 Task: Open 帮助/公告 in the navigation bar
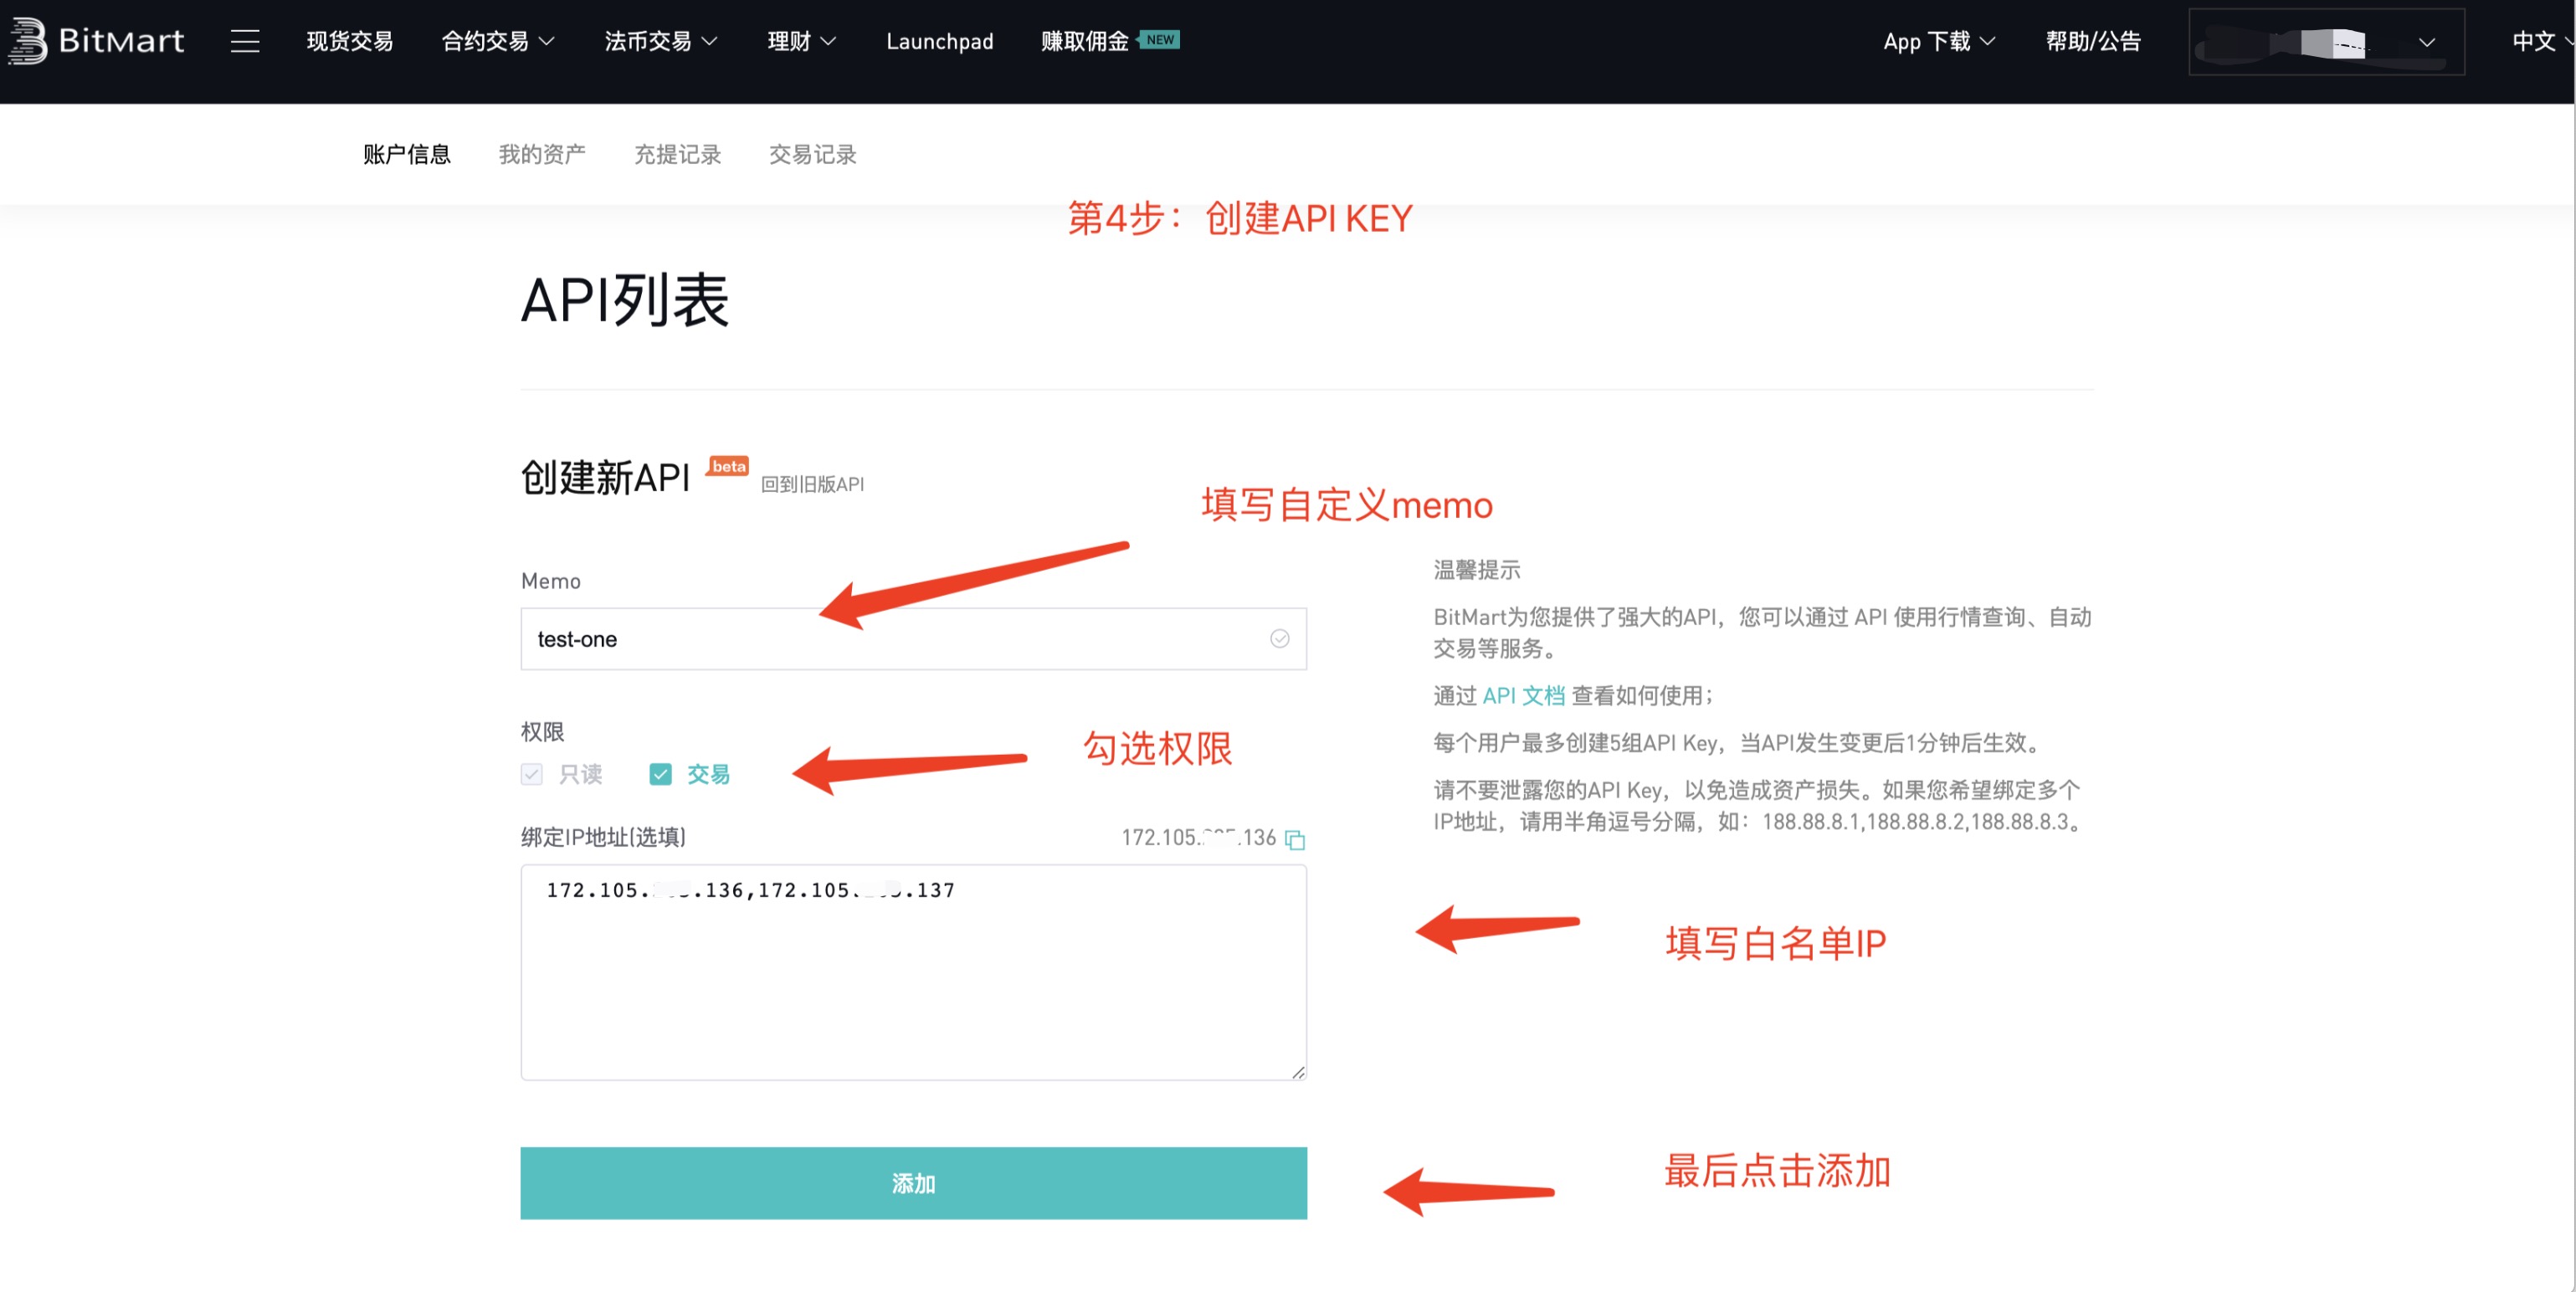2093,41
